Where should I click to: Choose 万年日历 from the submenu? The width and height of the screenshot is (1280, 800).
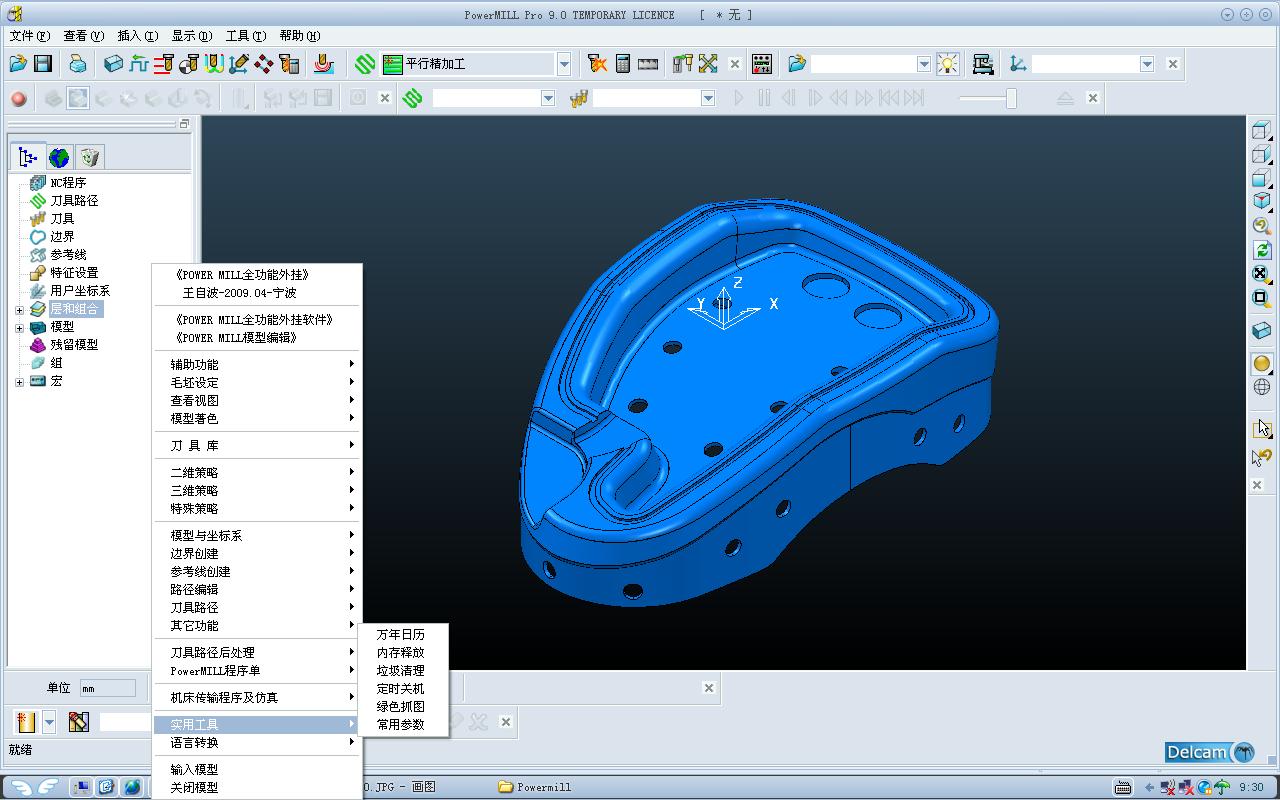[401, 634]
